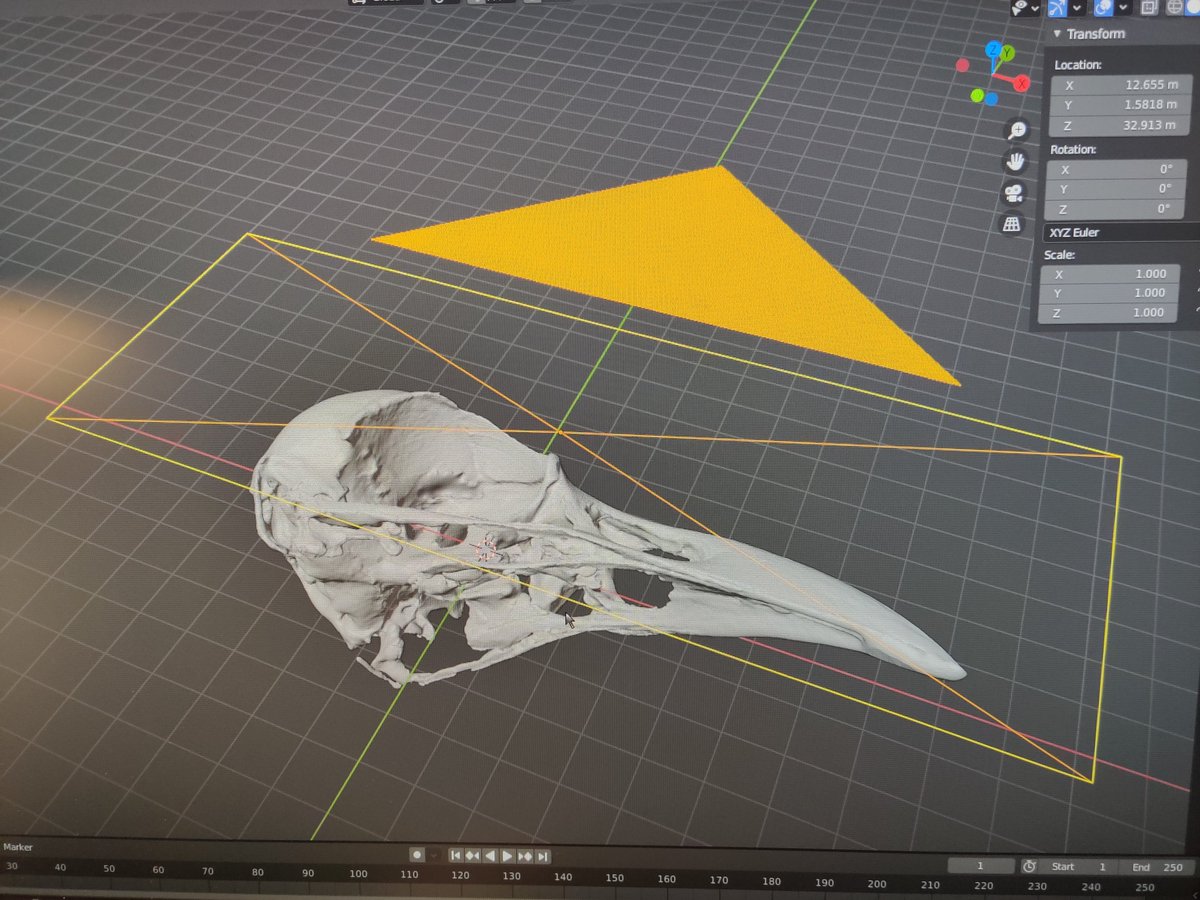This screenshot has height=900, width=1200.
Task: Click the End frame field
Action: point(1157,867)
